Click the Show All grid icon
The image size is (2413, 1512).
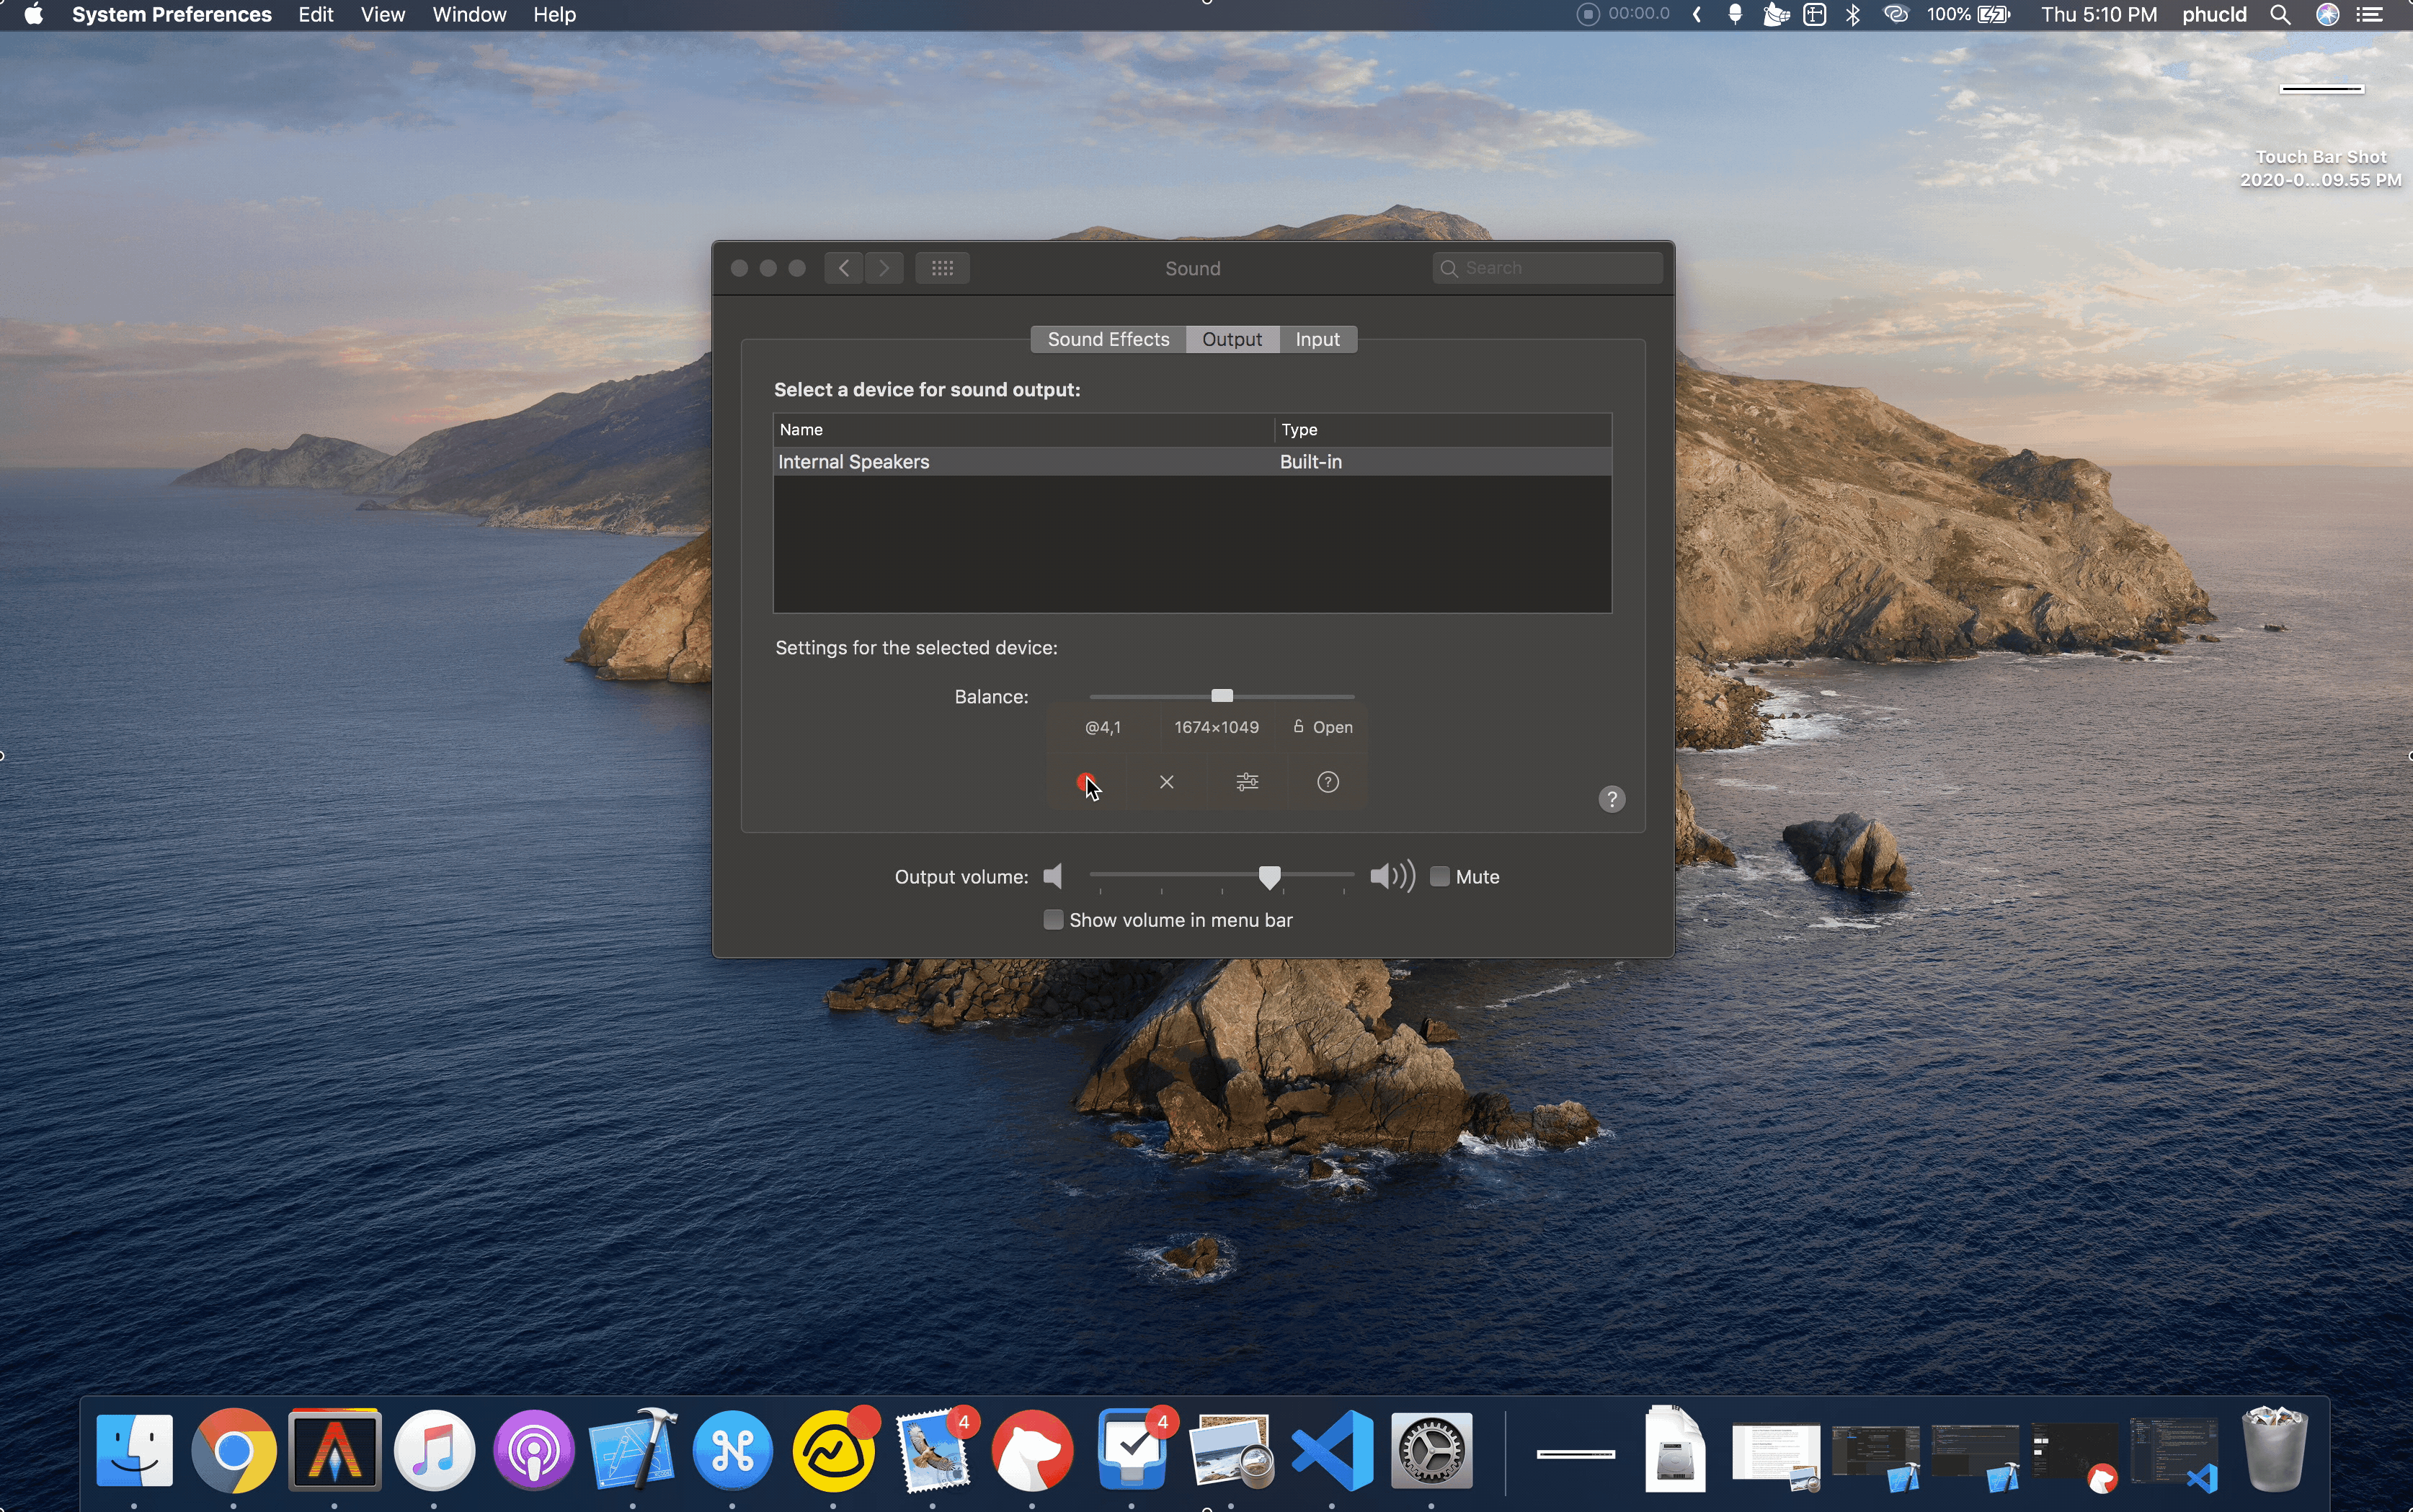coord(942,268)
